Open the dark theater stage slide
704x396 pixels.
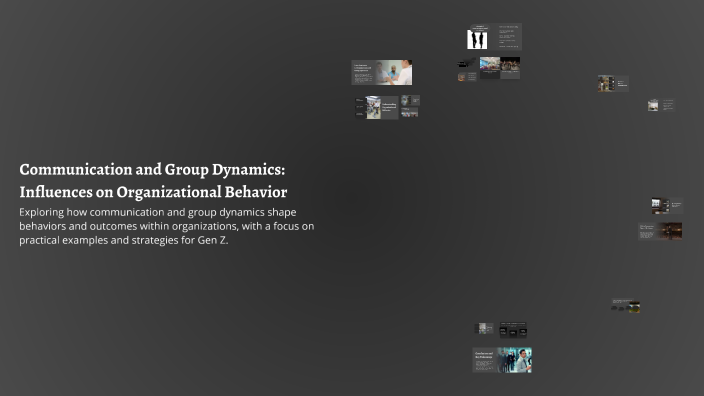pyautogui.click(x=660, y=231)
